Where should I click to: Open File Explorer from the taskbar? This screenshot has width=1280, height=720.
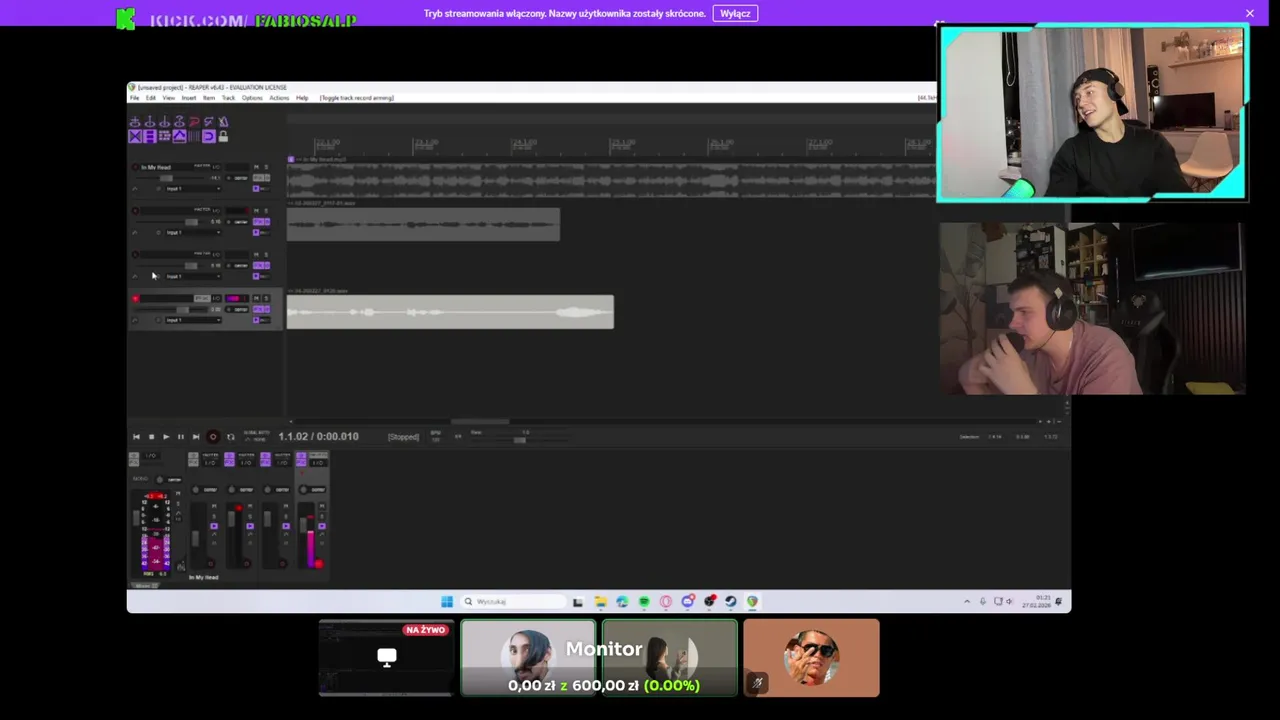(x=600, y=601)
